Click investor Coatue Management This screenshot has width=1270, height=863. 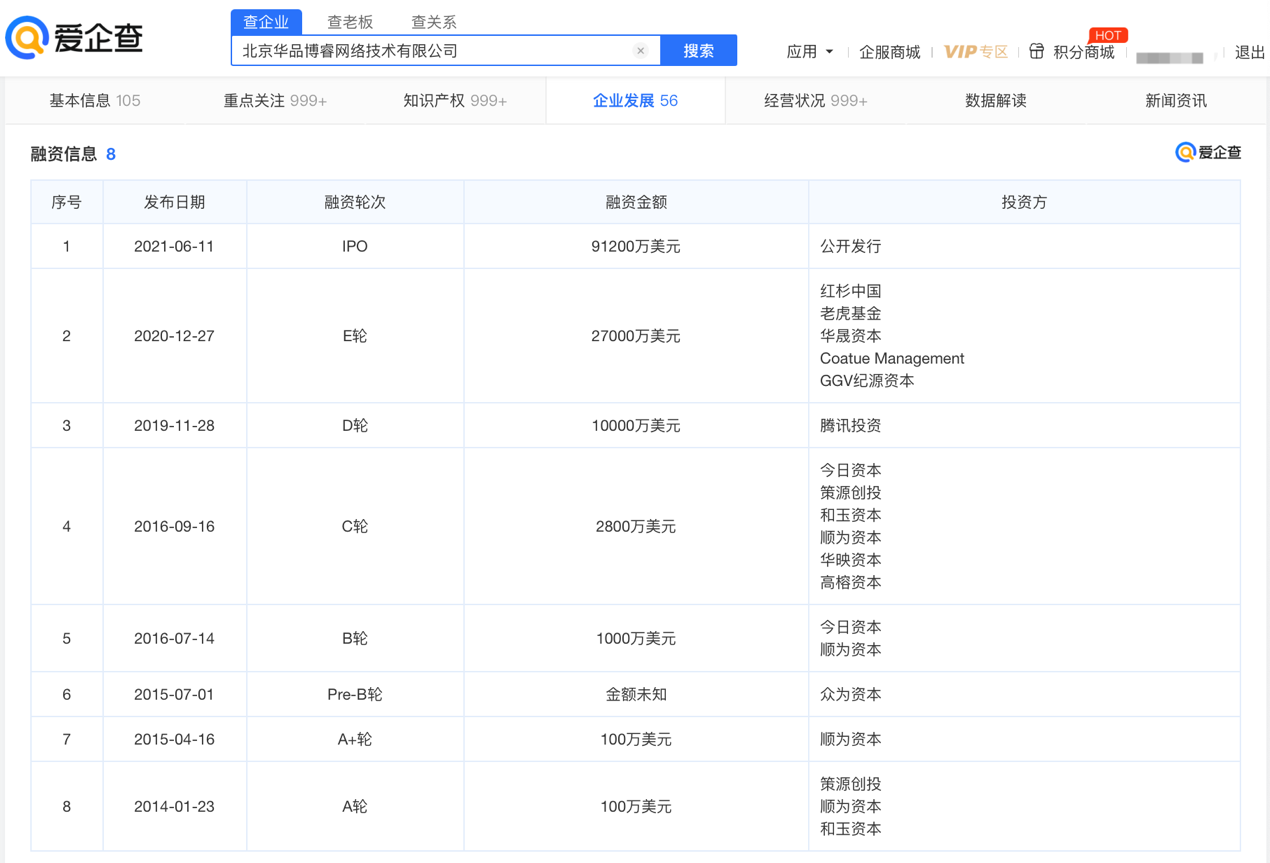pyautogui.click(x=892, y=358)
